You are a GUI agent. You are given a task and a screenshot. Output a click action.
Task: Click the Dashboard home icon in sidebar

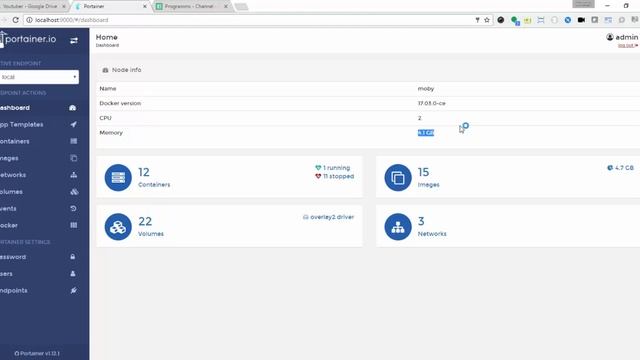click(x=73, y=108)
